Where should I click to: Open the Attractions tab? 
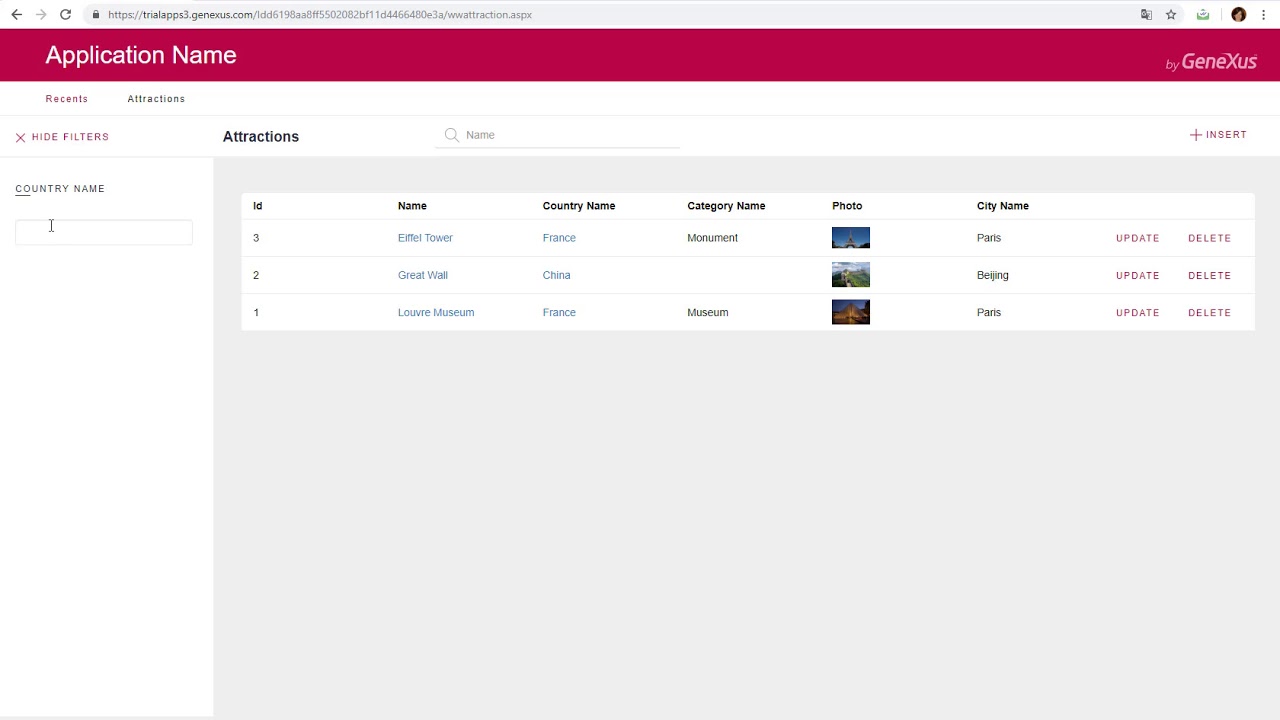point(156,99)
